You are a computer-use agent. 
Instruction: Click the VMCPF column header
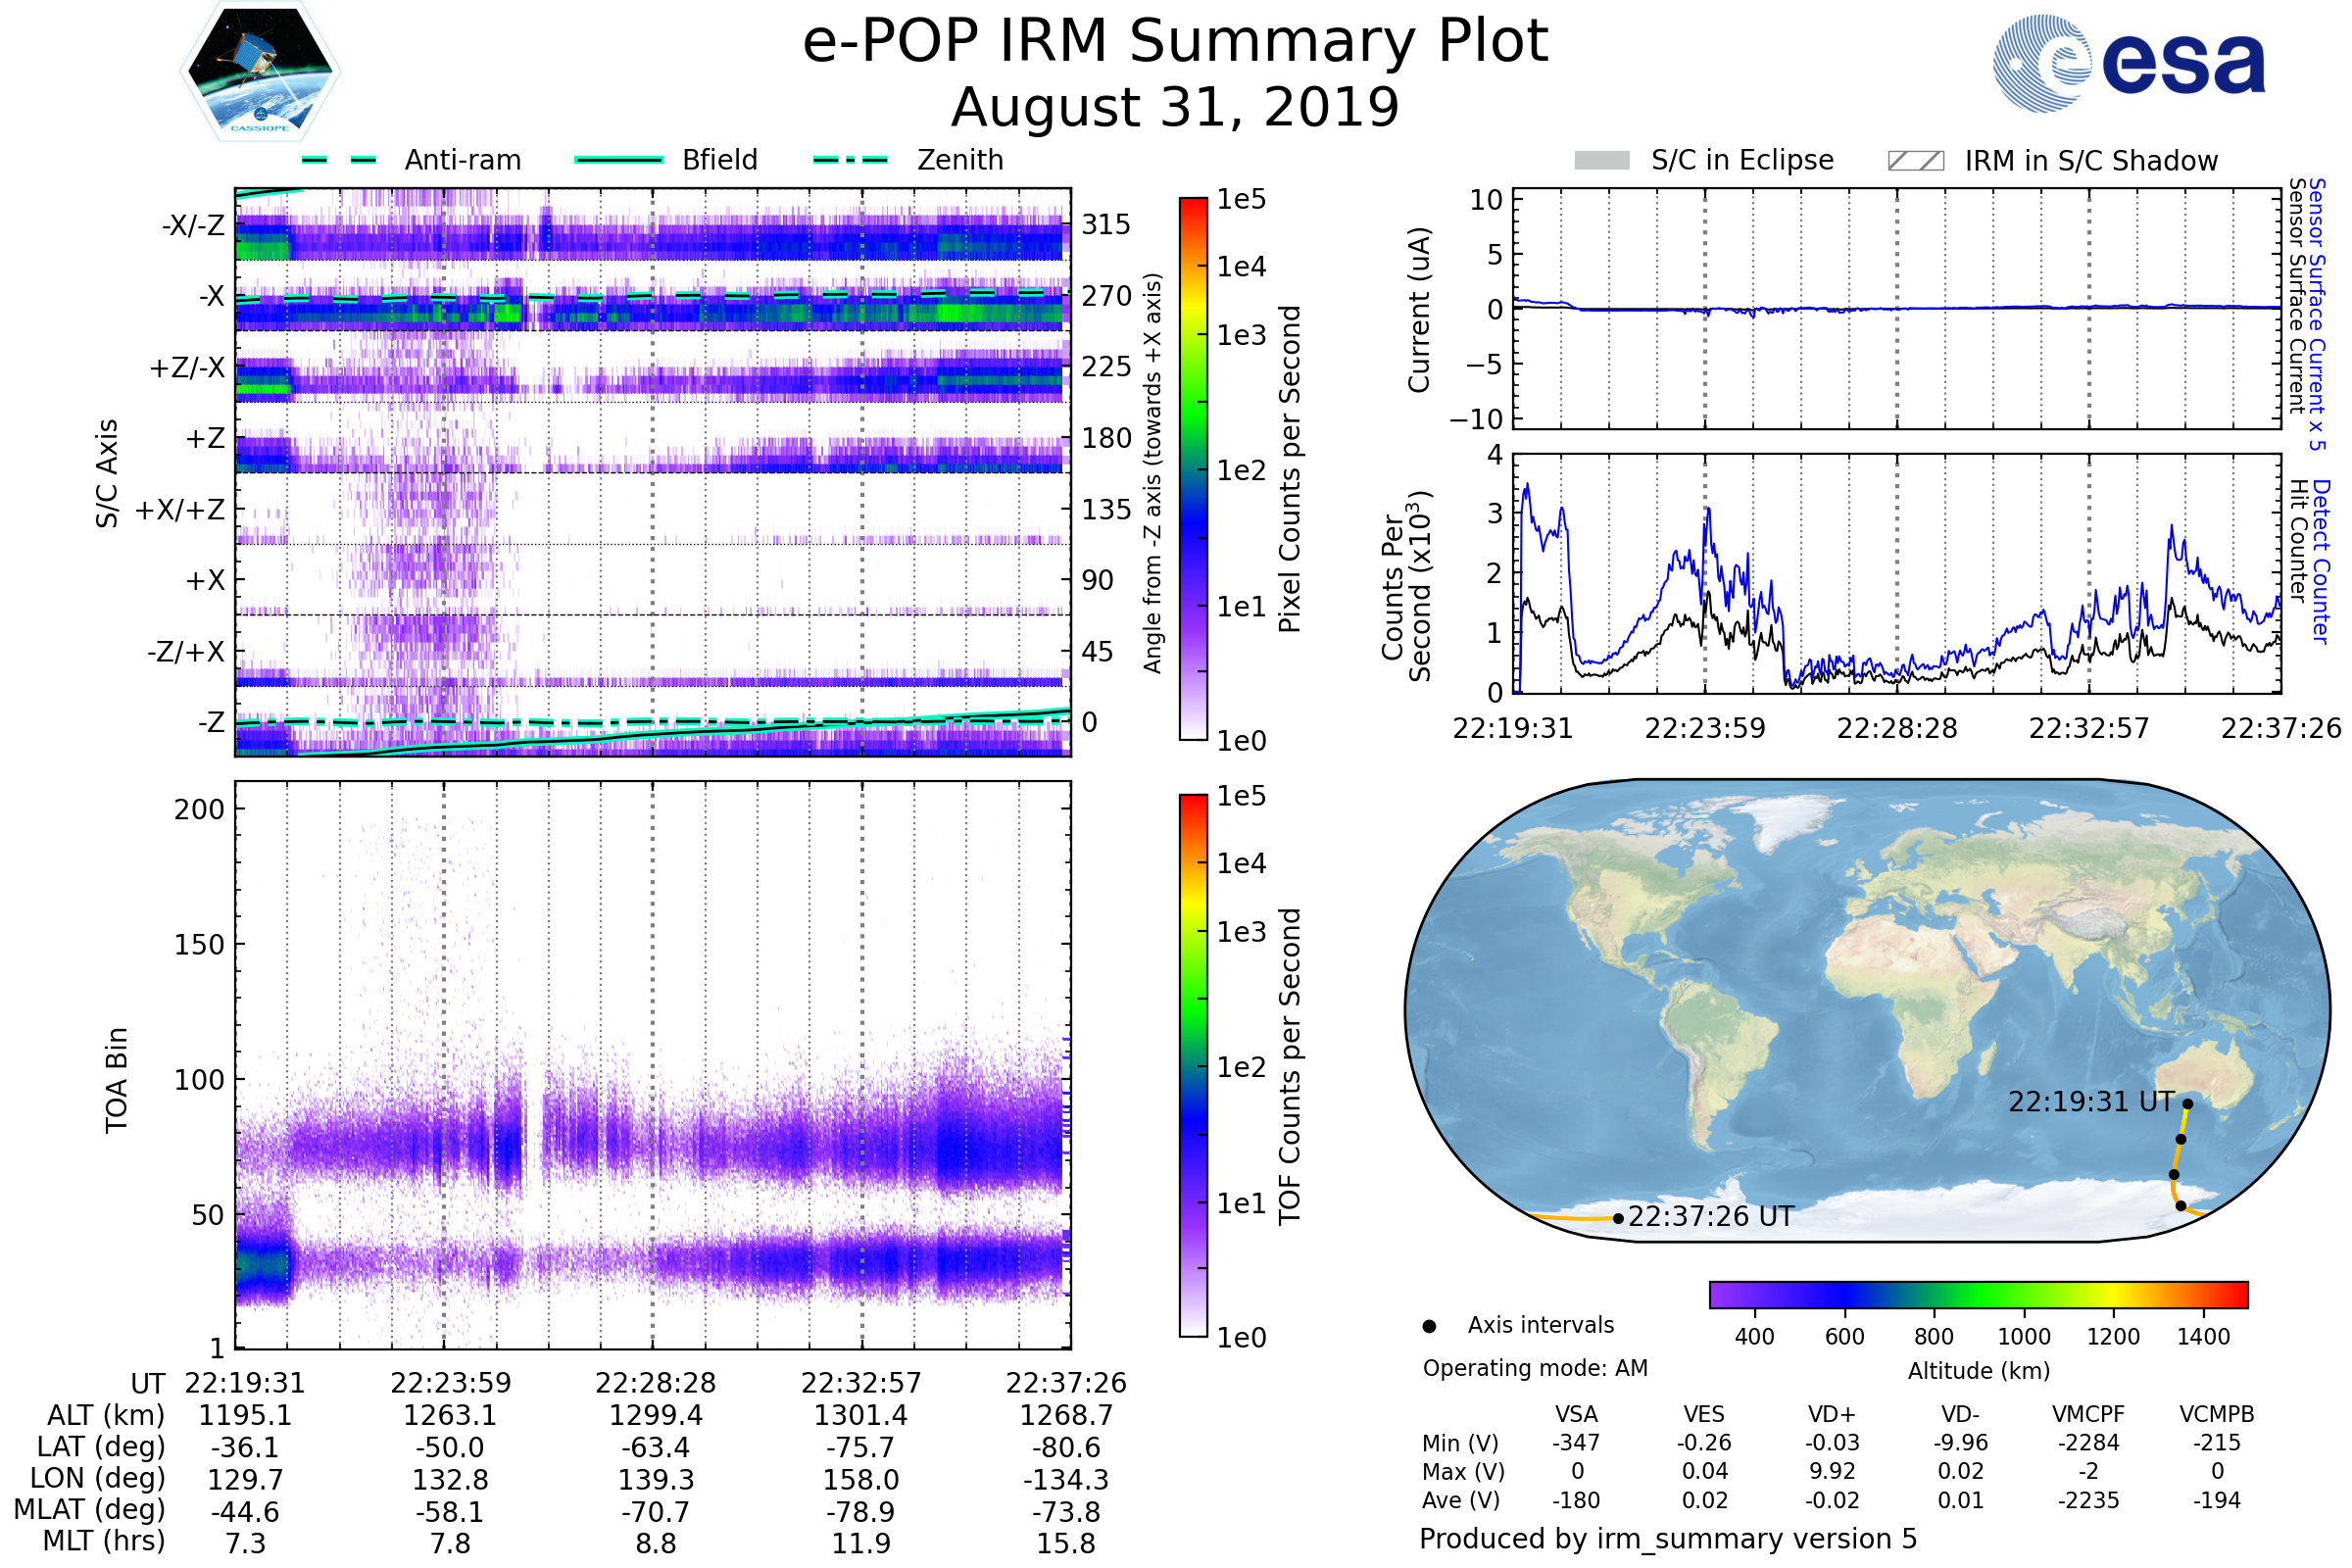pos(2088,1414)
